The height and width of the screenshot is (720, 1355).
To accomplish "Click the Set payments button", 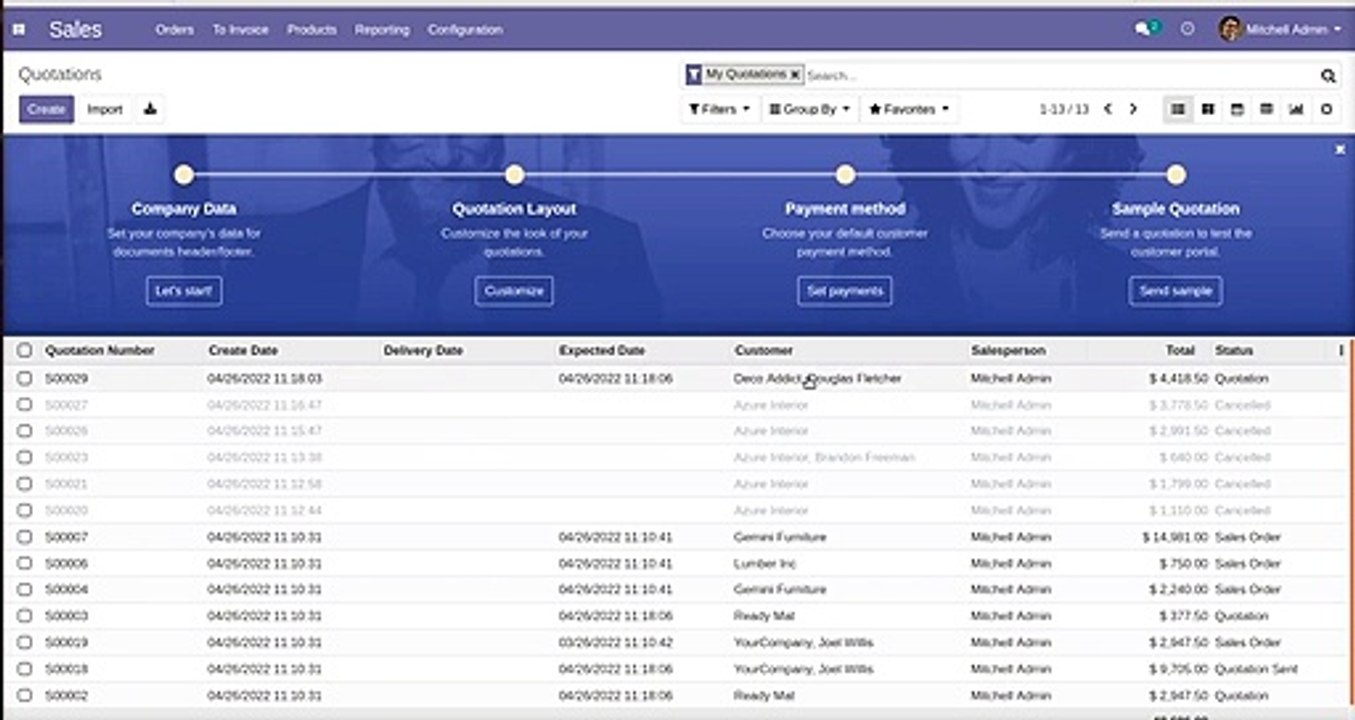I will tap(845, 291).
